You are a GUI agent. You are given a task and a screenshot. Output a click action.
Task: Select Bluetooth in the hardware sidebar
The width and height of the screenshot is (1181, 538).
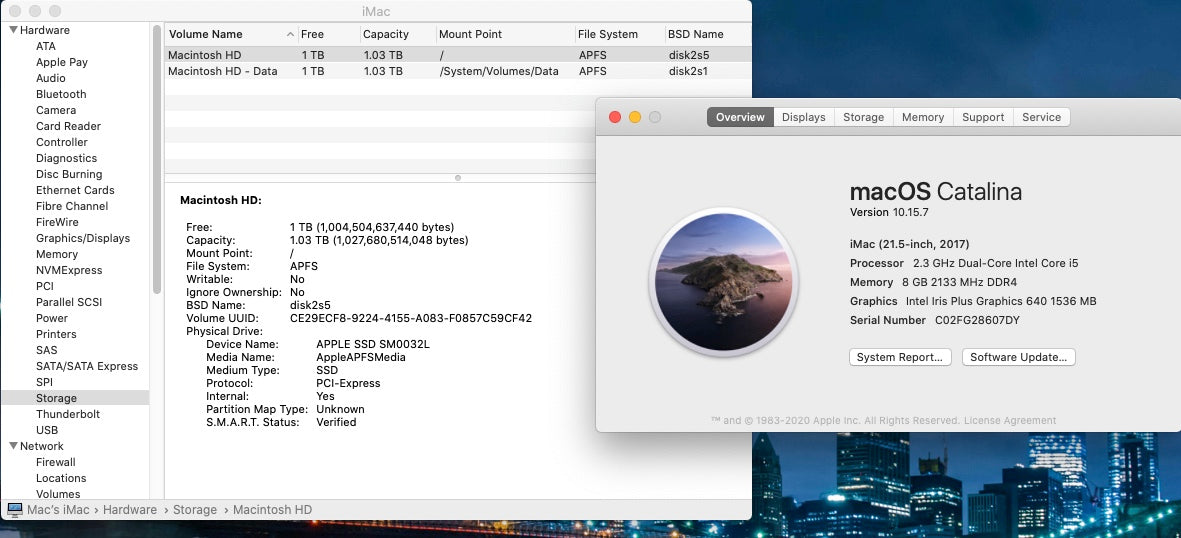(61, 94)
